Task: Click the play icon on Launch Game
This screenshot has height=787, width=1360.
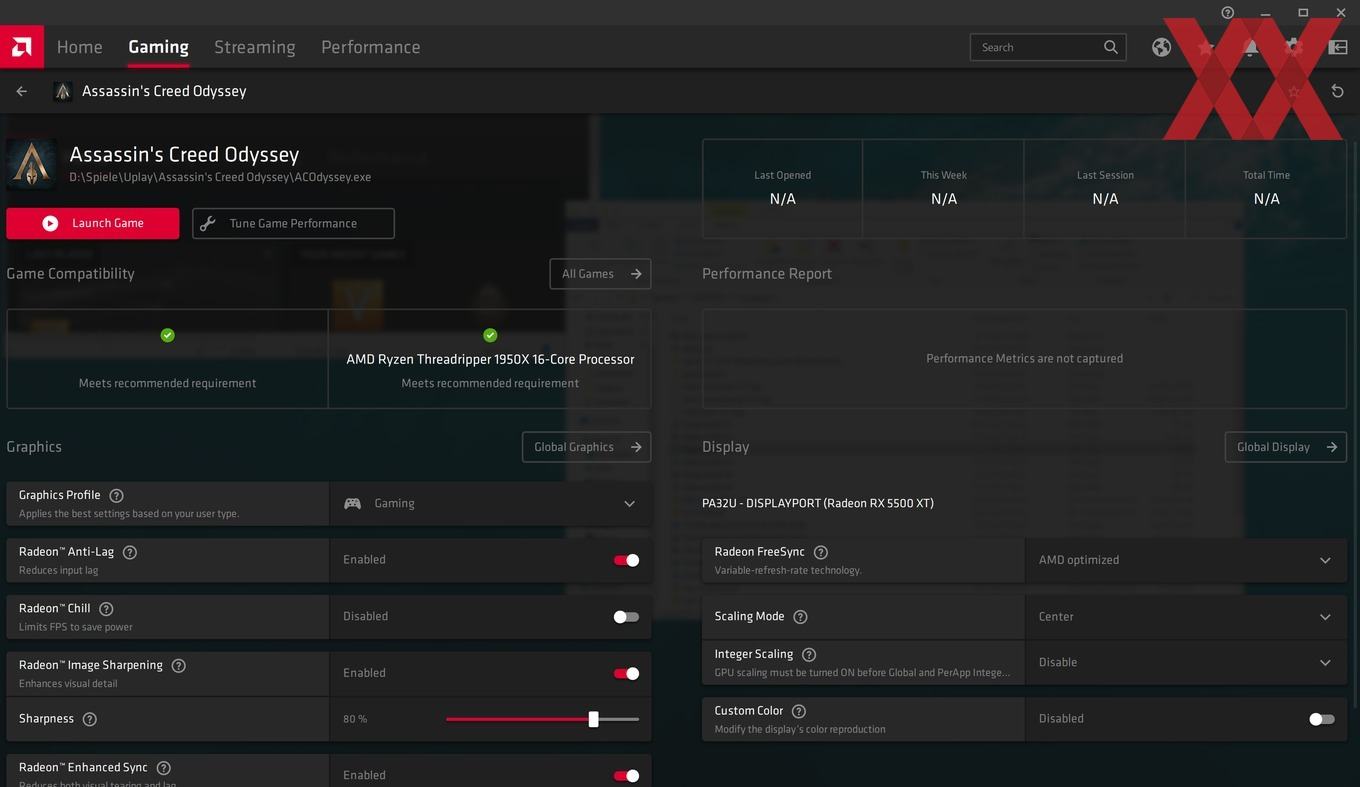Action: [50, 223]
